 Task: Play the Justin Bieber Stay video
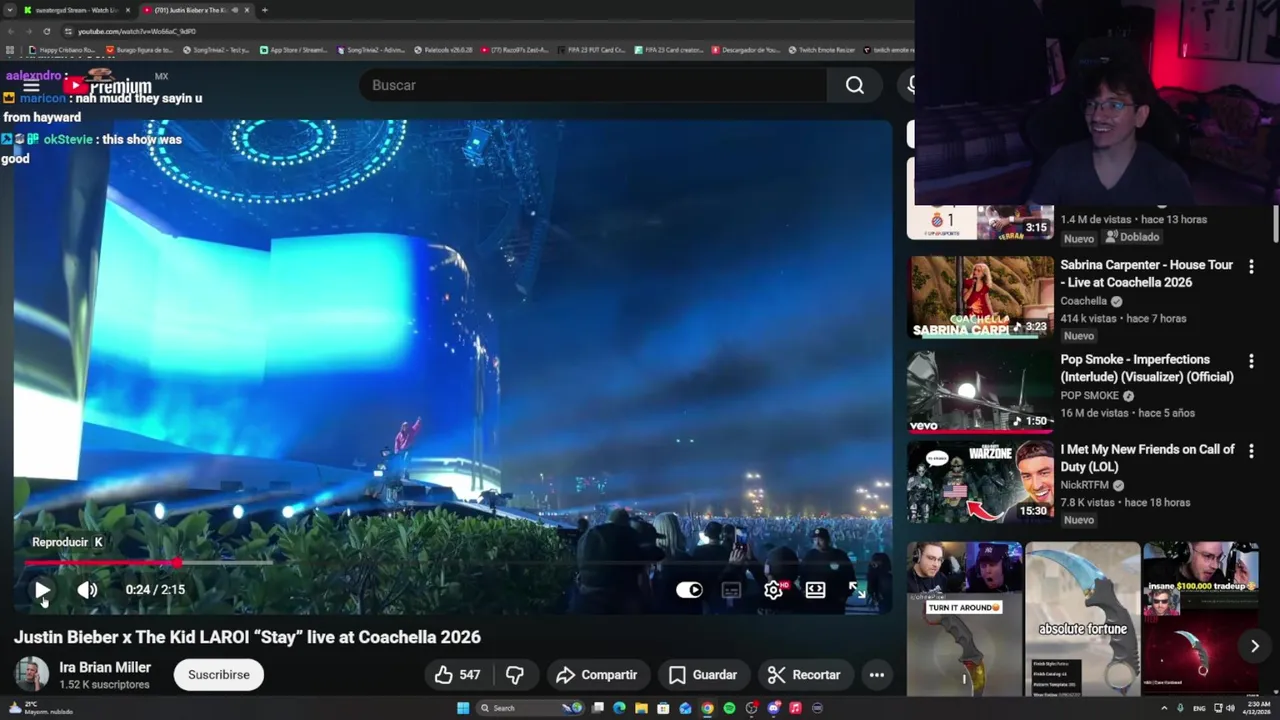(41, 590)
